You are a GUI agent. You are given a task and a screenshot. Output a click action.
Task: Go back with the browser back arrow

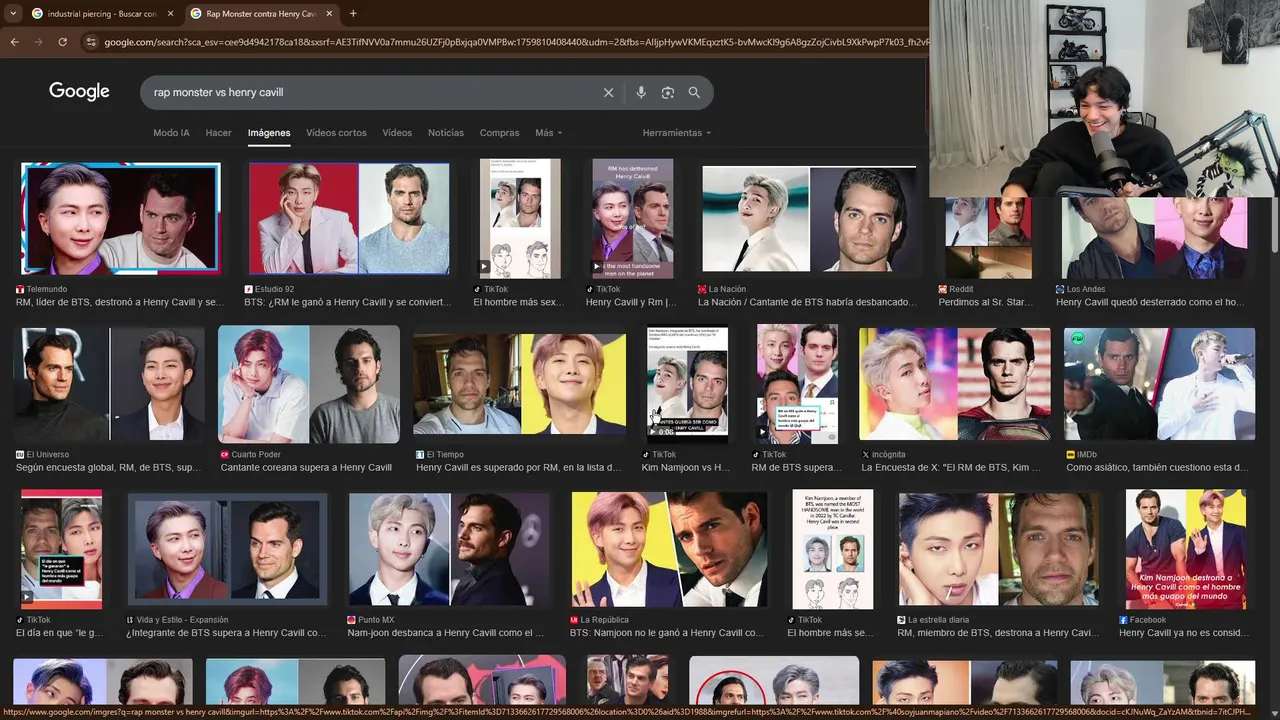14,42
